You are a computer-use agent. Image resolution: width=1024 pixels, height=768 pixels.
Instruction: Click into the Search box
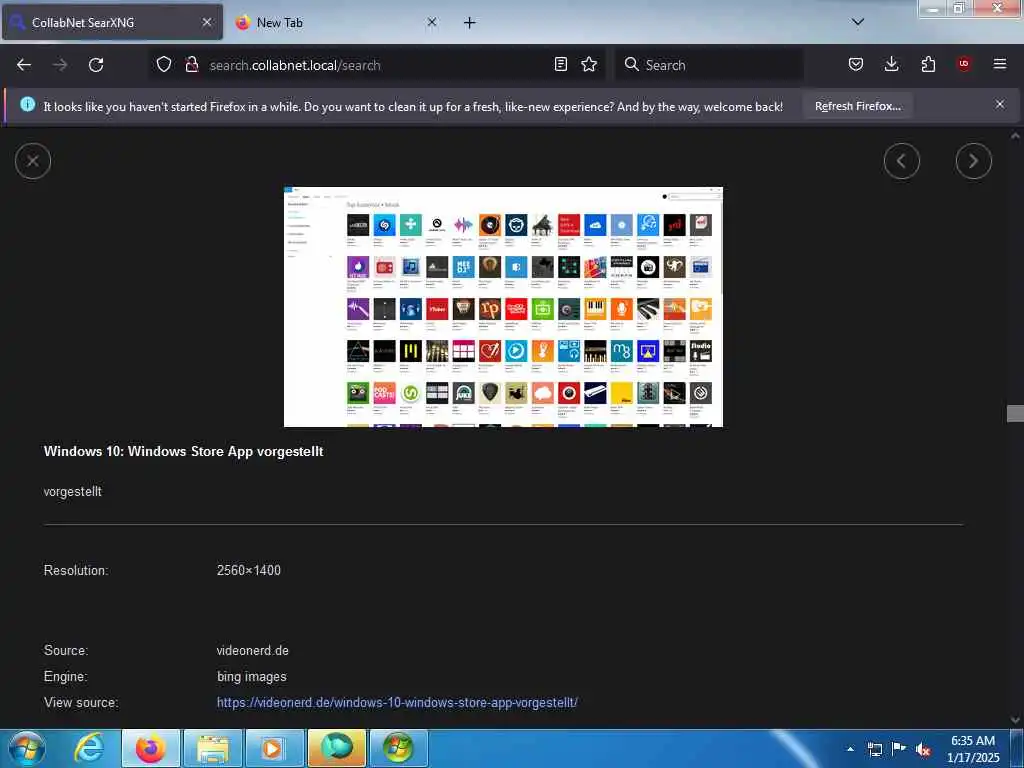click(x=709, y=65)
